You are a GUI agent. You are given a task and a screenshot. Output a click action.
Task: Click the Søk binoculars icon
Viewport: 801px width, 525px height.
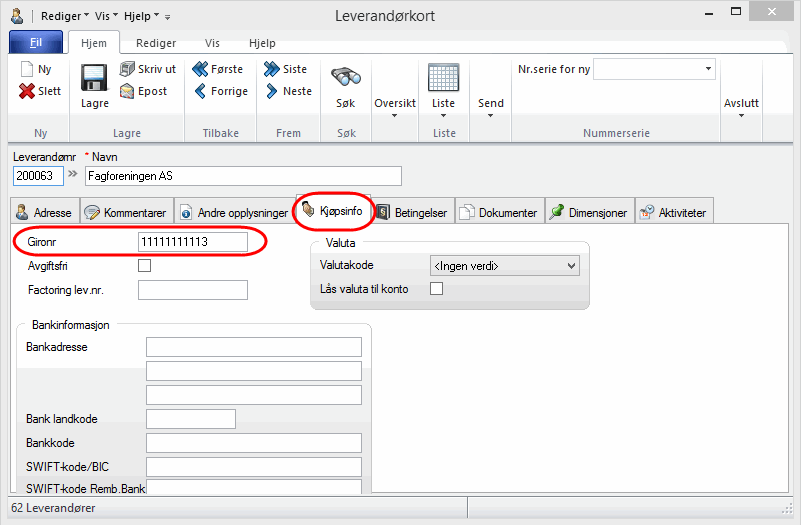pyautogui.click(x=345, y=78)
